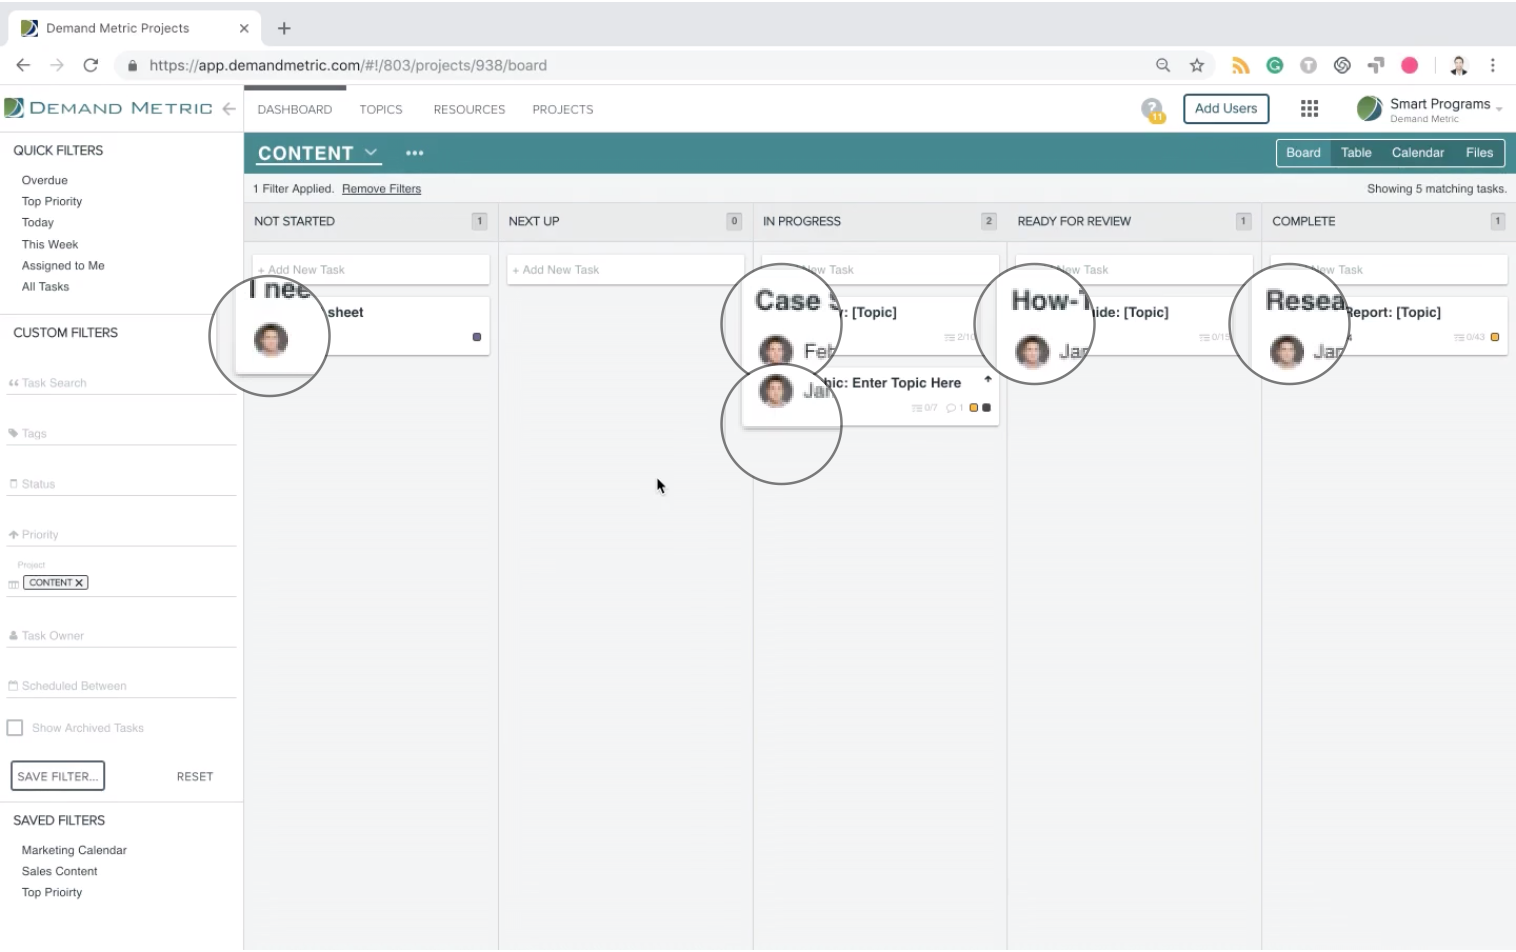
Task: Open the Scheduled Between date filter
Action: 121,686
